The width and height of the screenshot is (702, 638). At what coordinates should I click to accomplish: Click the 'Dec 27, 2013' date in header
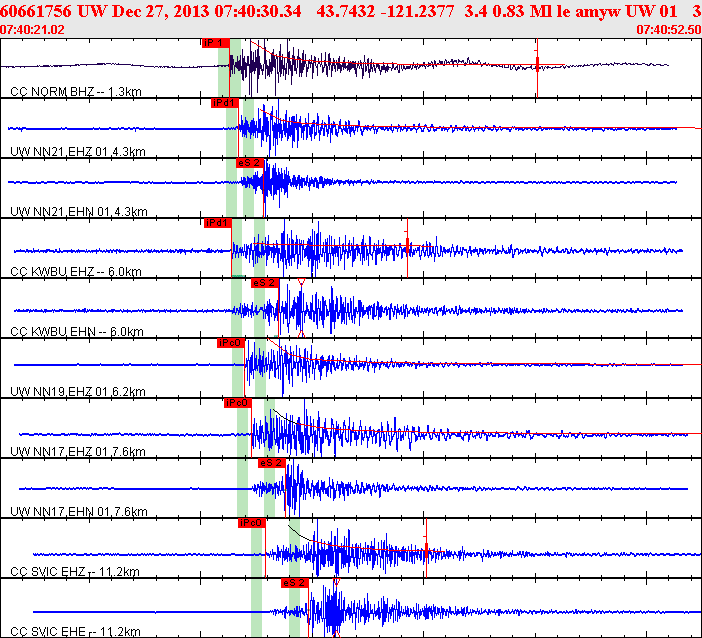tap(161, 11)
